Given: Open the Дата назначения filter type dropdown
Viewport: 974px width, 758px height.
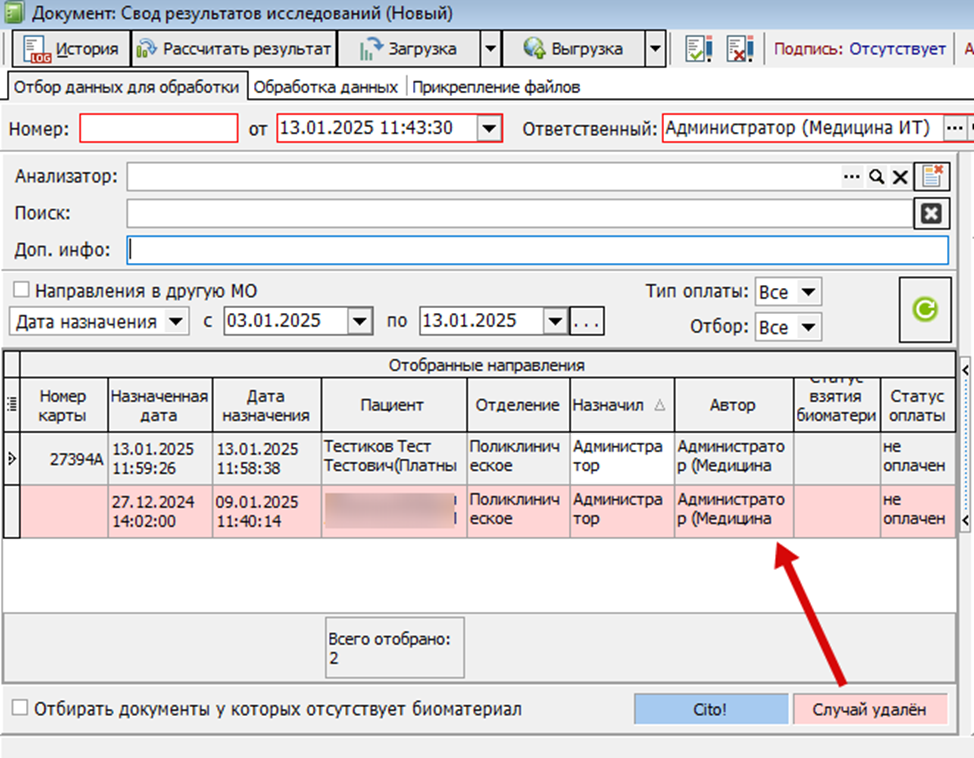Looking at the screenshot, I should pyautogui.click(x=177, y=321).
